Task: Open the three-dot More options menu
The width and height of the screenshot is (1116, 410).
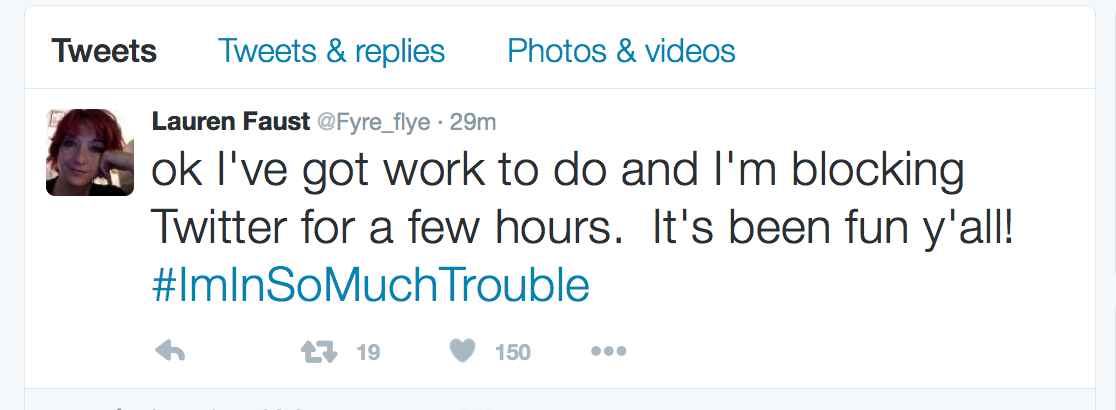Action: [x=608, y=351]
